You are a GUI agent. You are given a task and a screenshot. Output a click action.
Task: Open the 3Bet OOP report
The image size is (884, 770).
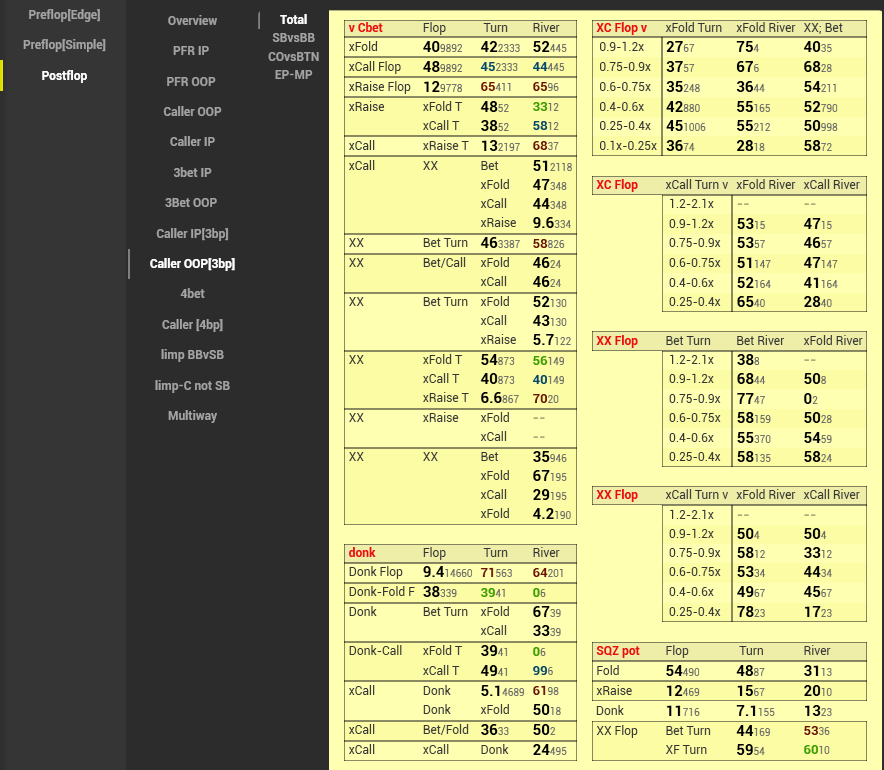tap(191, 203)
